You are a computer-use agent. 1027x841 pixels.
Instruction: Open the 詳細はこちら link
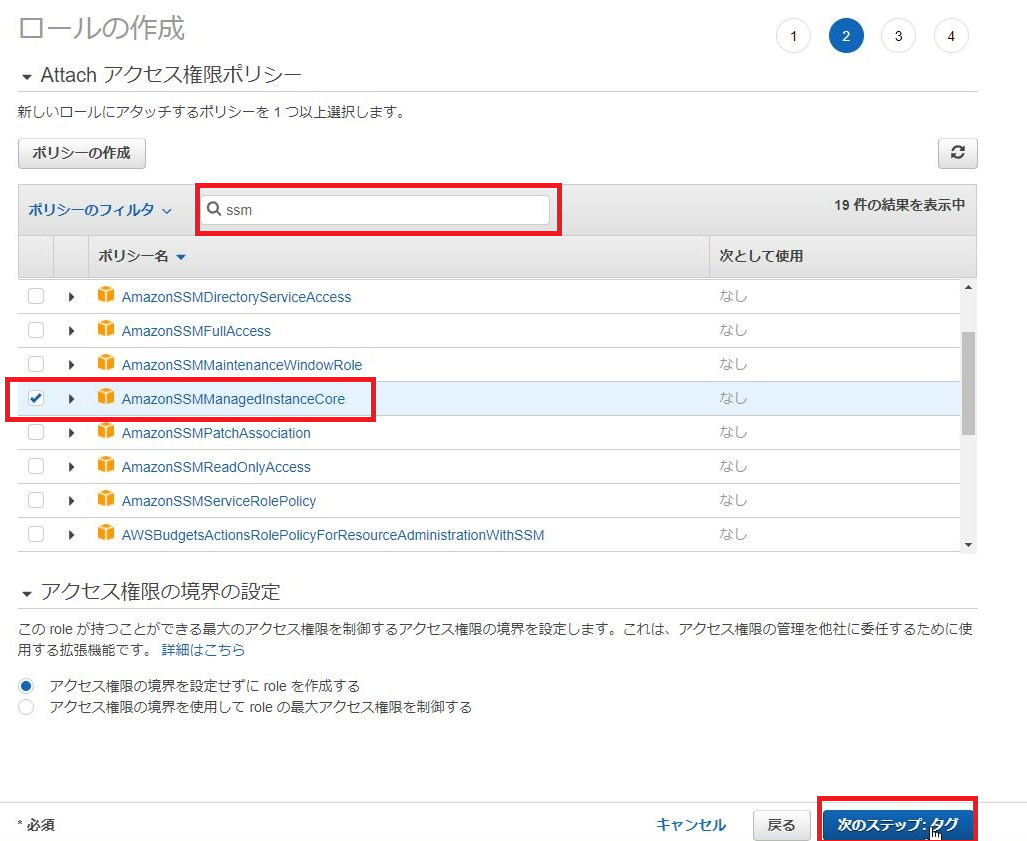pos(203,650)
